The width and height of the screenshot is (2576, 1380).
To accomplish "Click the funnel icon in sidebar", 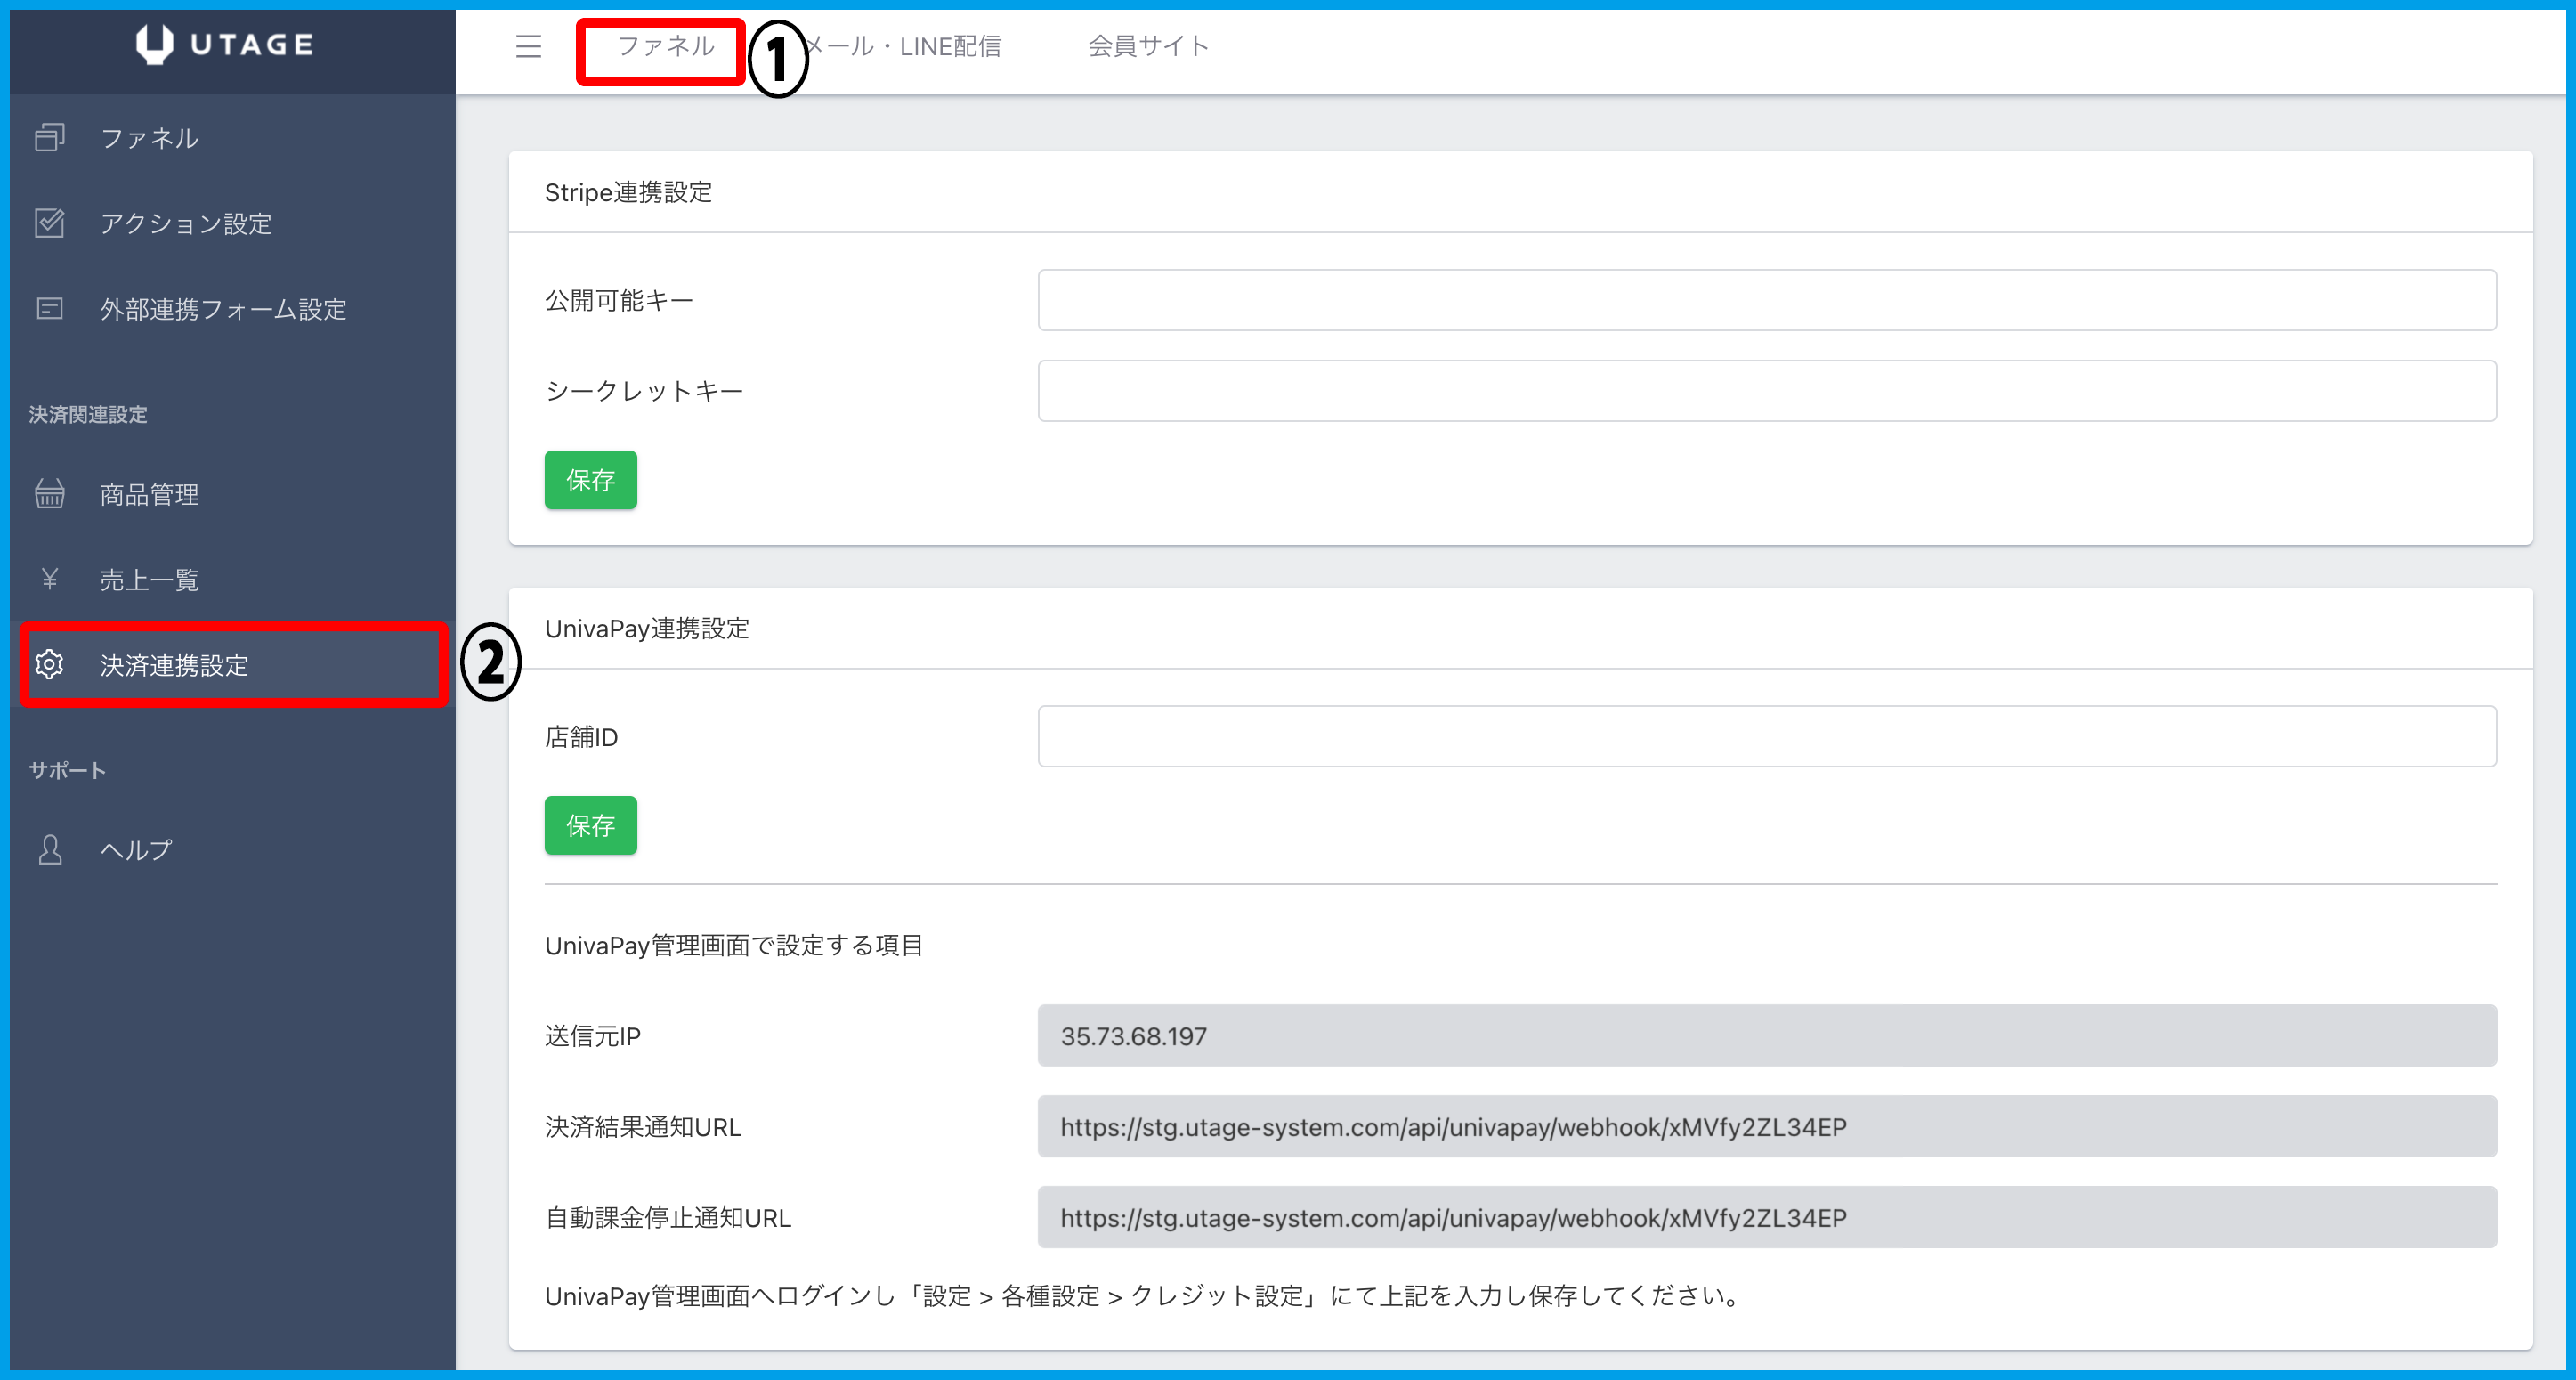I will [49, 137].
